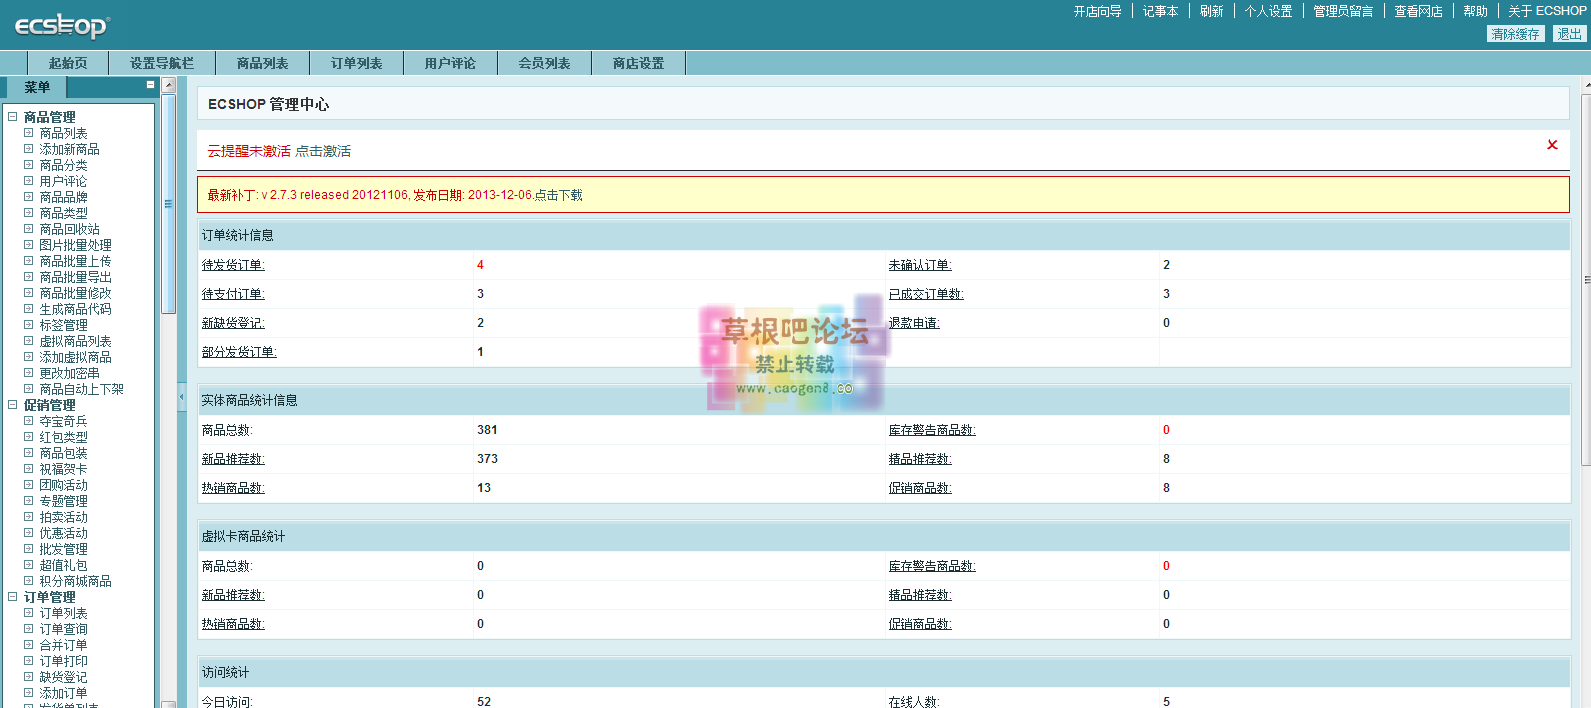
Task: Click the arrow icon beside 红包类型
Action: coord(29,437)
